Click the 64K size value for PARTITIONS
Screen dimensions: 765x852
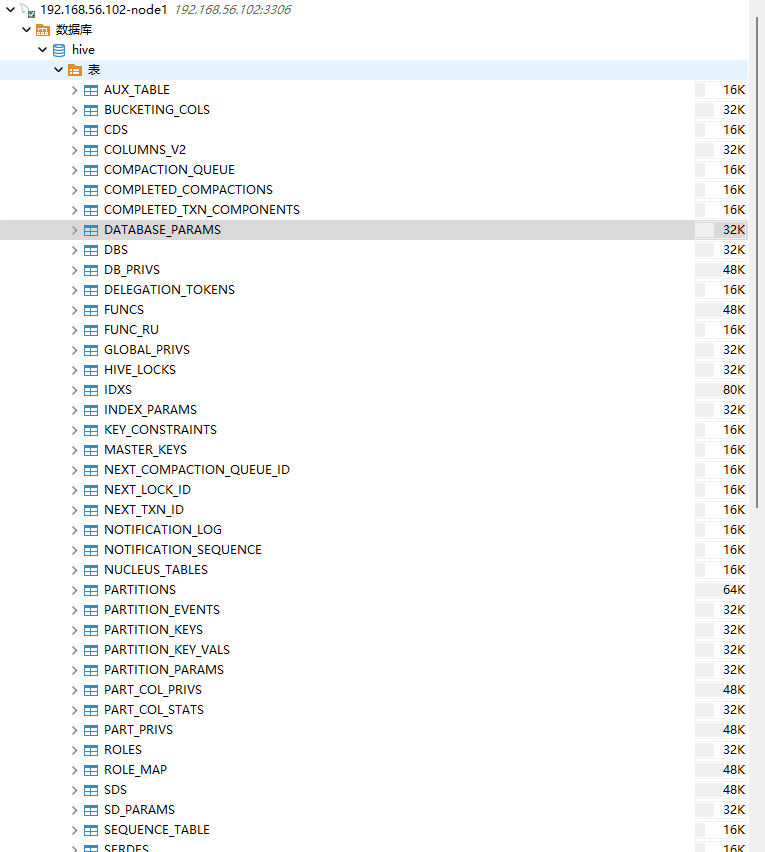point(734,590)
